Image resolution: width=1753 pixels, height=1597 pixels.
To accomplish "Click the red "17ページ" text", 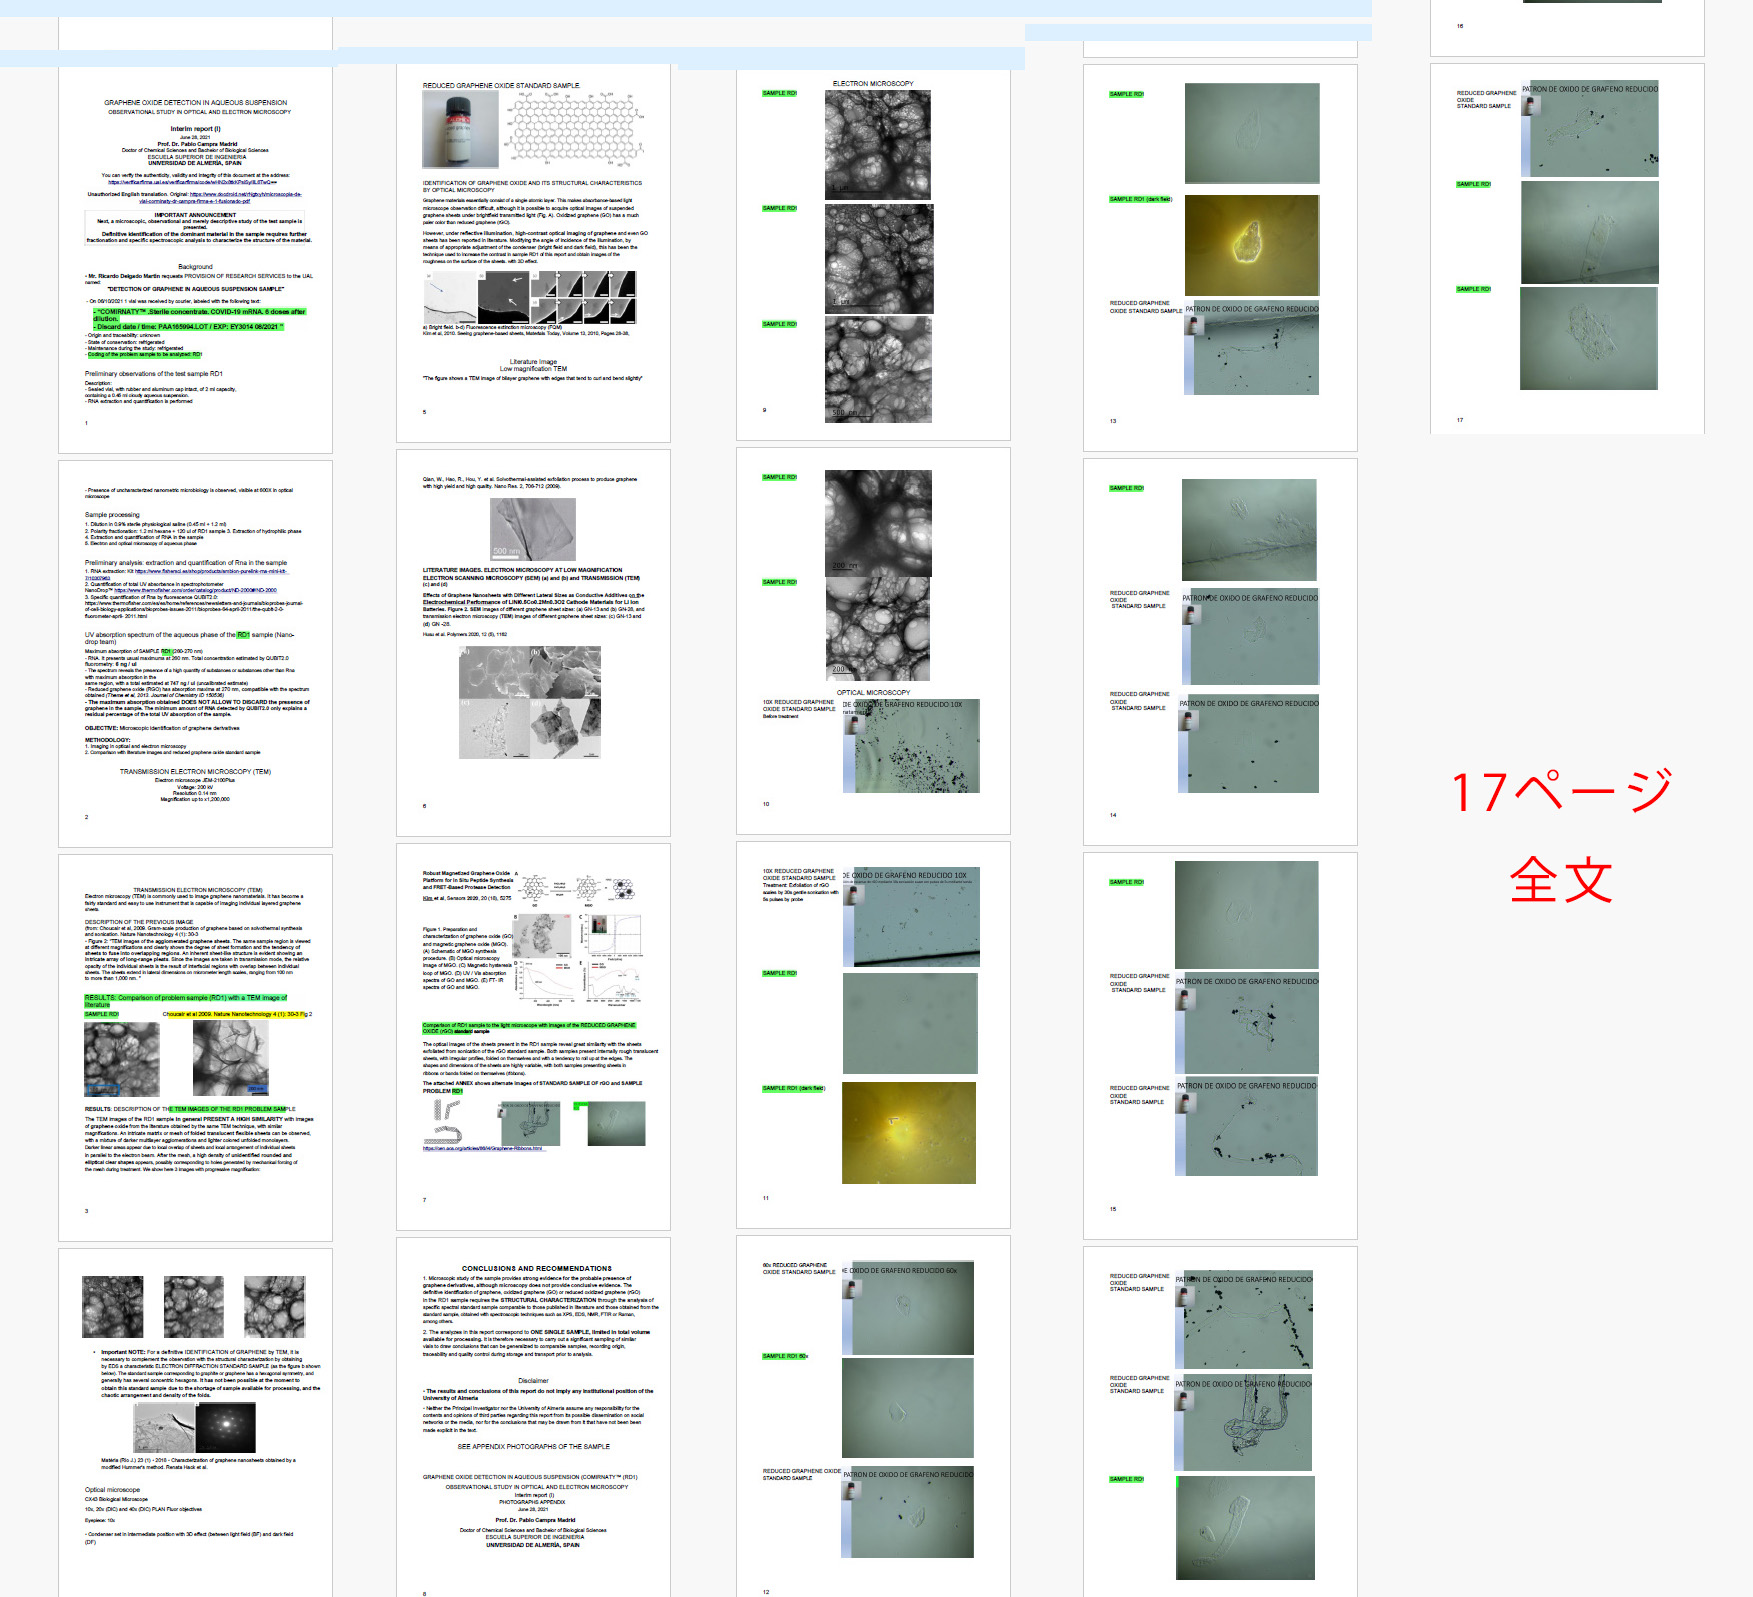I will coord(1561,792).
